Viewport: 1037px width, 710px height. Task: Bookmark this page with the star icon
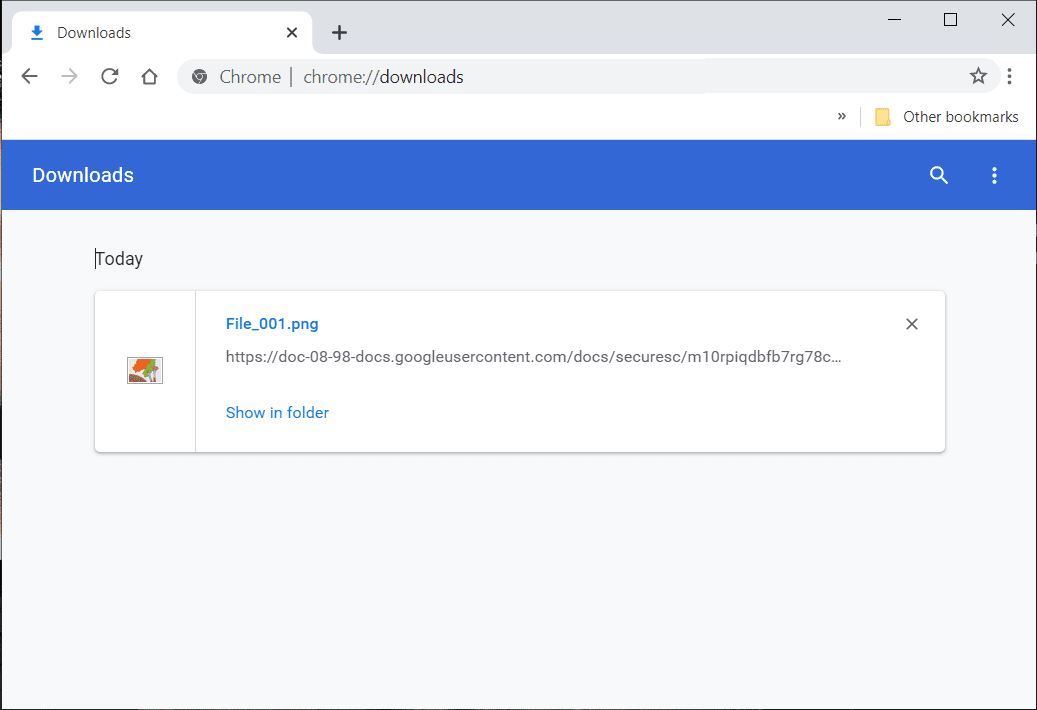click(x=978, y=76)
